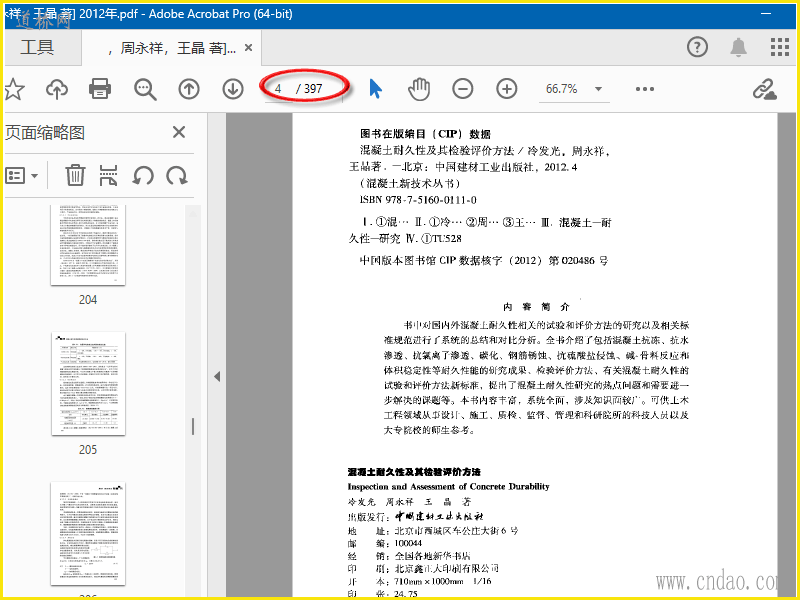Select the page 205 thumbnail
The image size is (800, 600).
coord(88,384)
